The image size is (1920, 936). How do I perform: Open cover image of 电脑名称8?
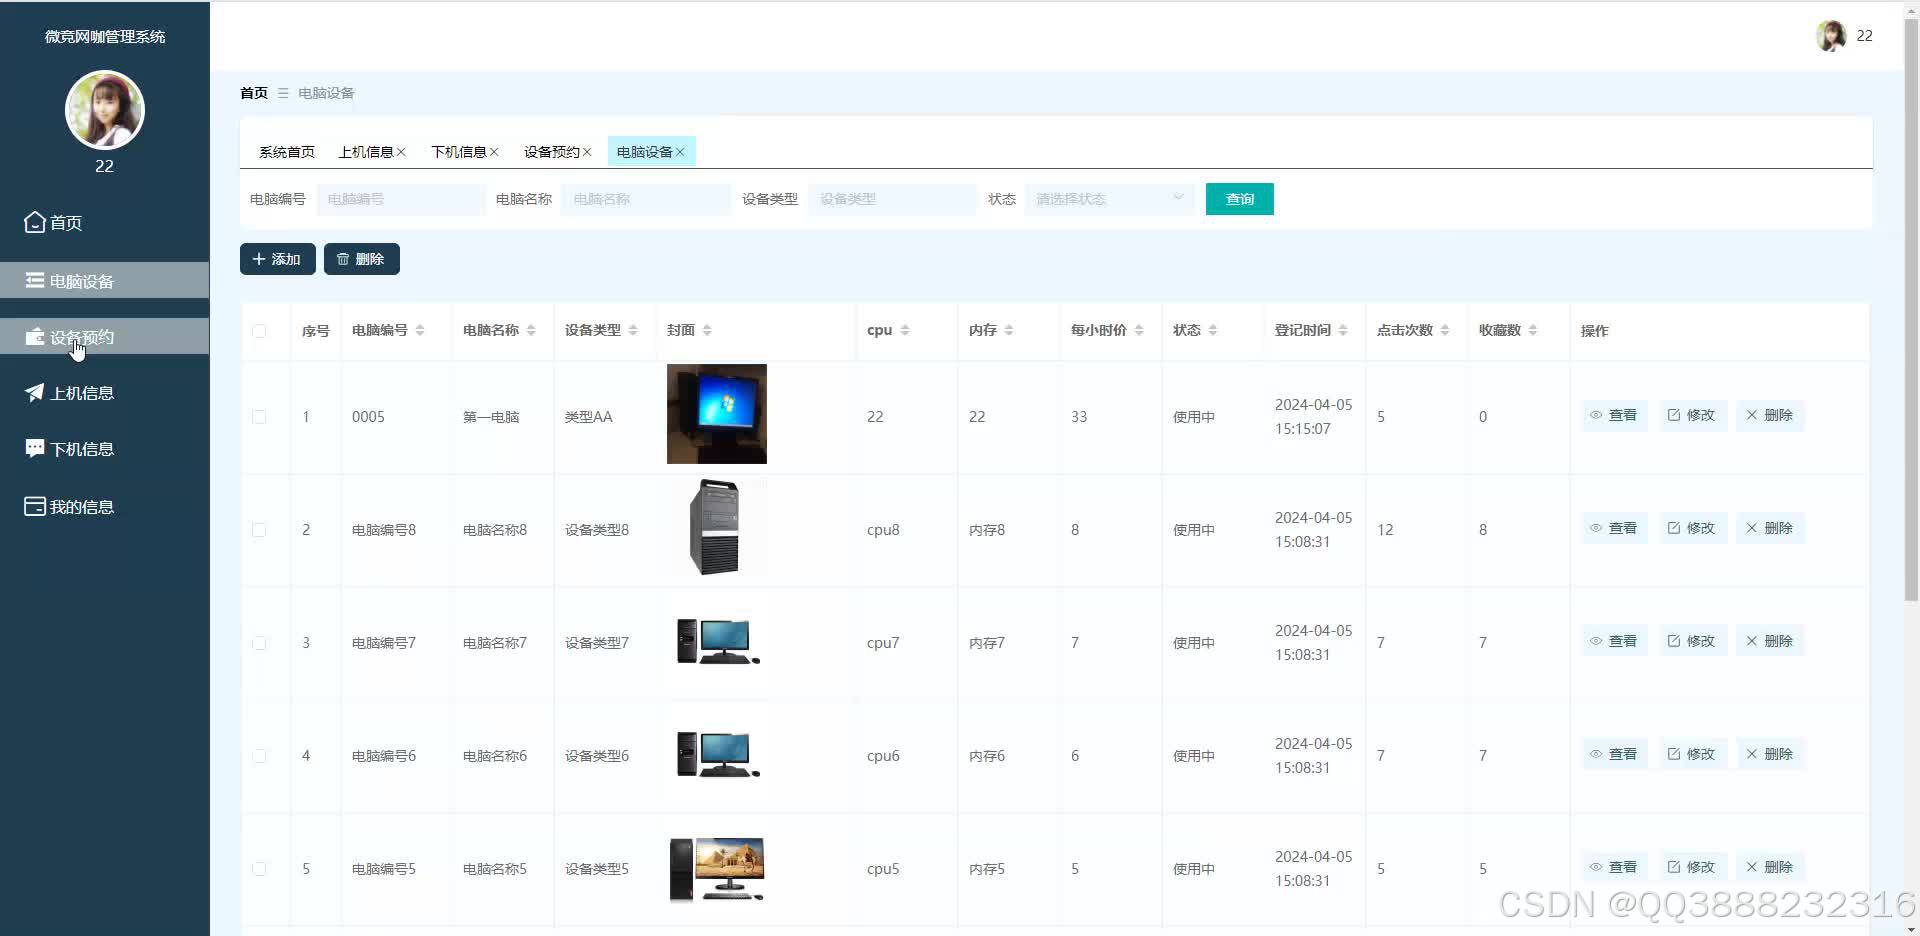(717, 527)
